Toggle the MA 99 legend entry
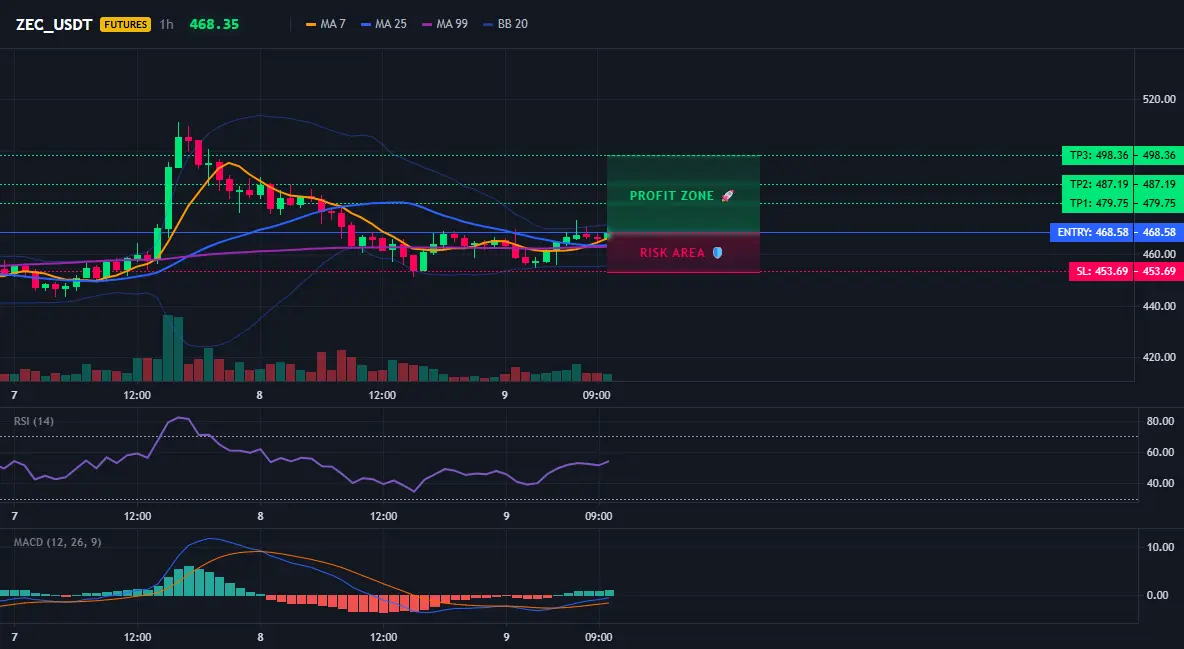Screen dimensions: 1184x649 coord(445,24)
